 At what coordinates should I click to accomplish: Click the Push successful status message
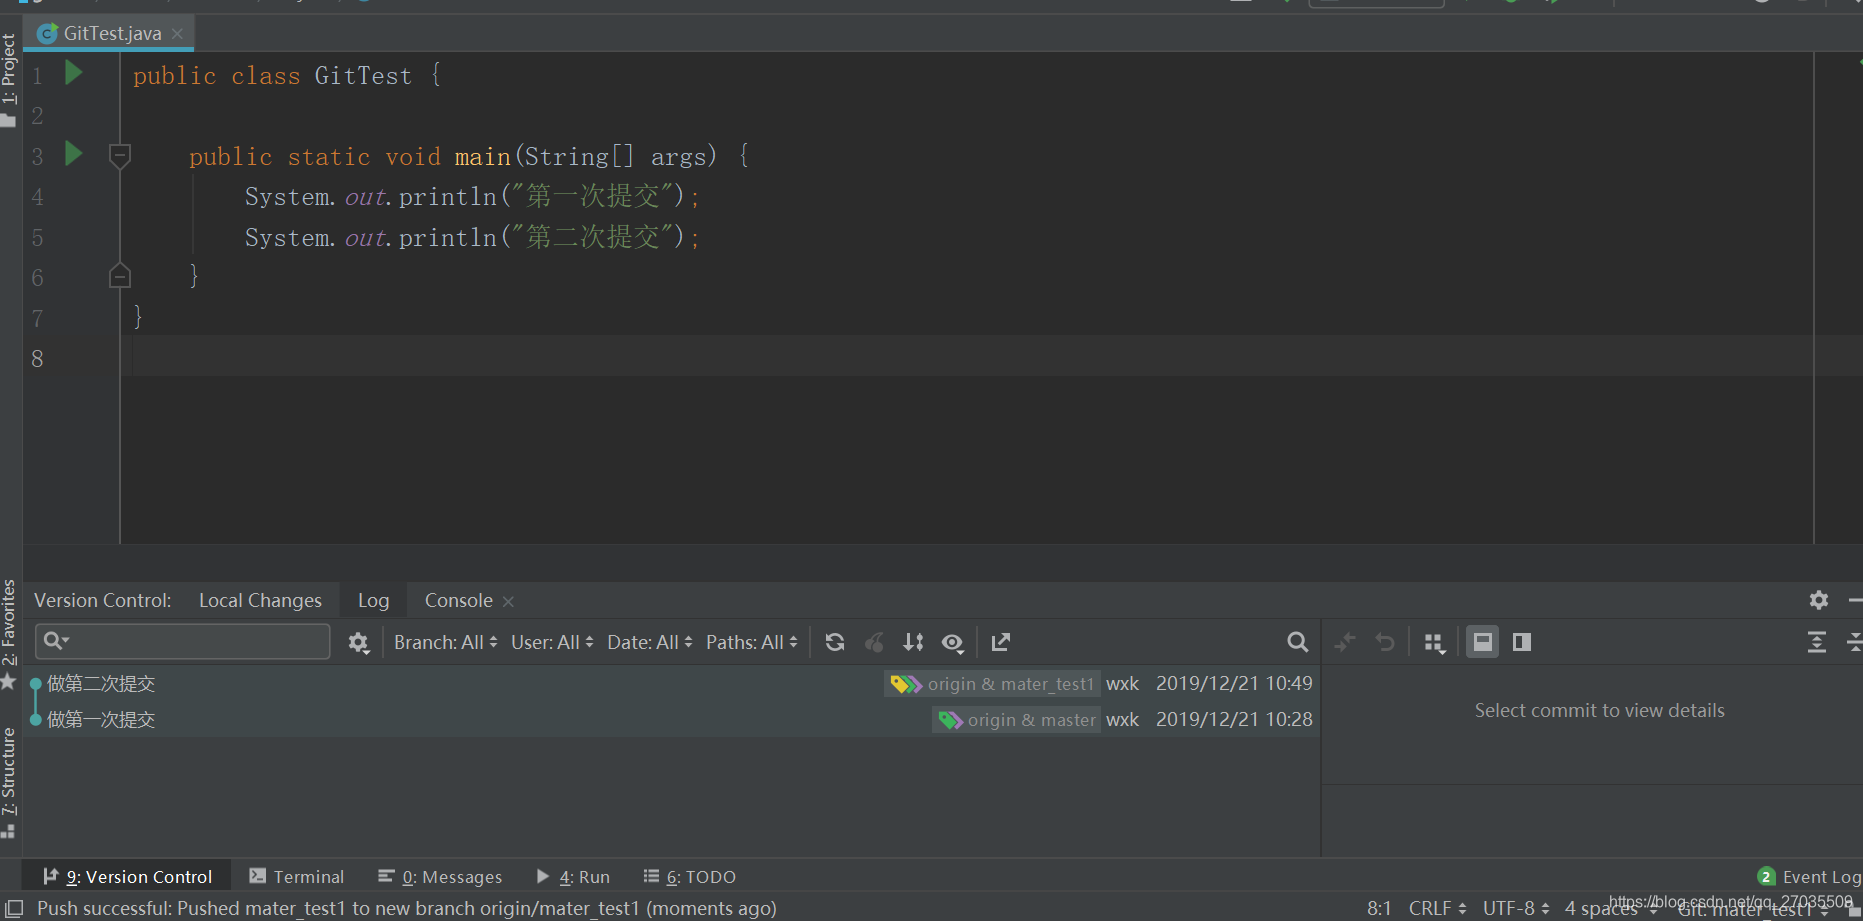[406, 908]
